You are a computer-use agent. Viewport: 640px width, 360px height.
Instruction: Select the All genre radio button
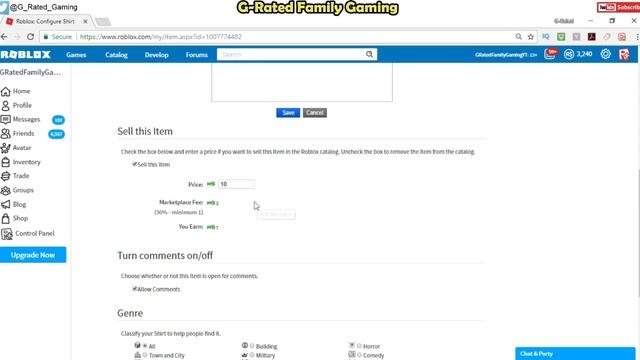coord(145,346)
